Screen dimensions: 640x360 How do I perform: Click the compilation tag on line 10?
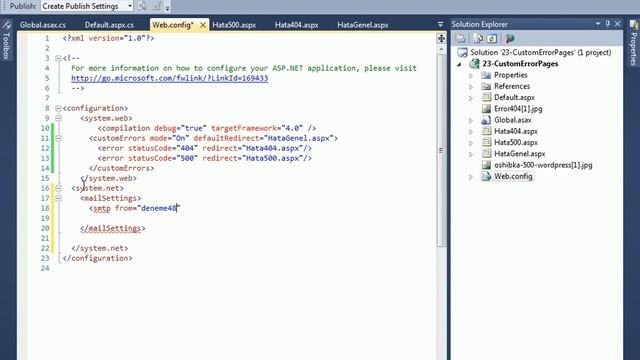point(207,128)
